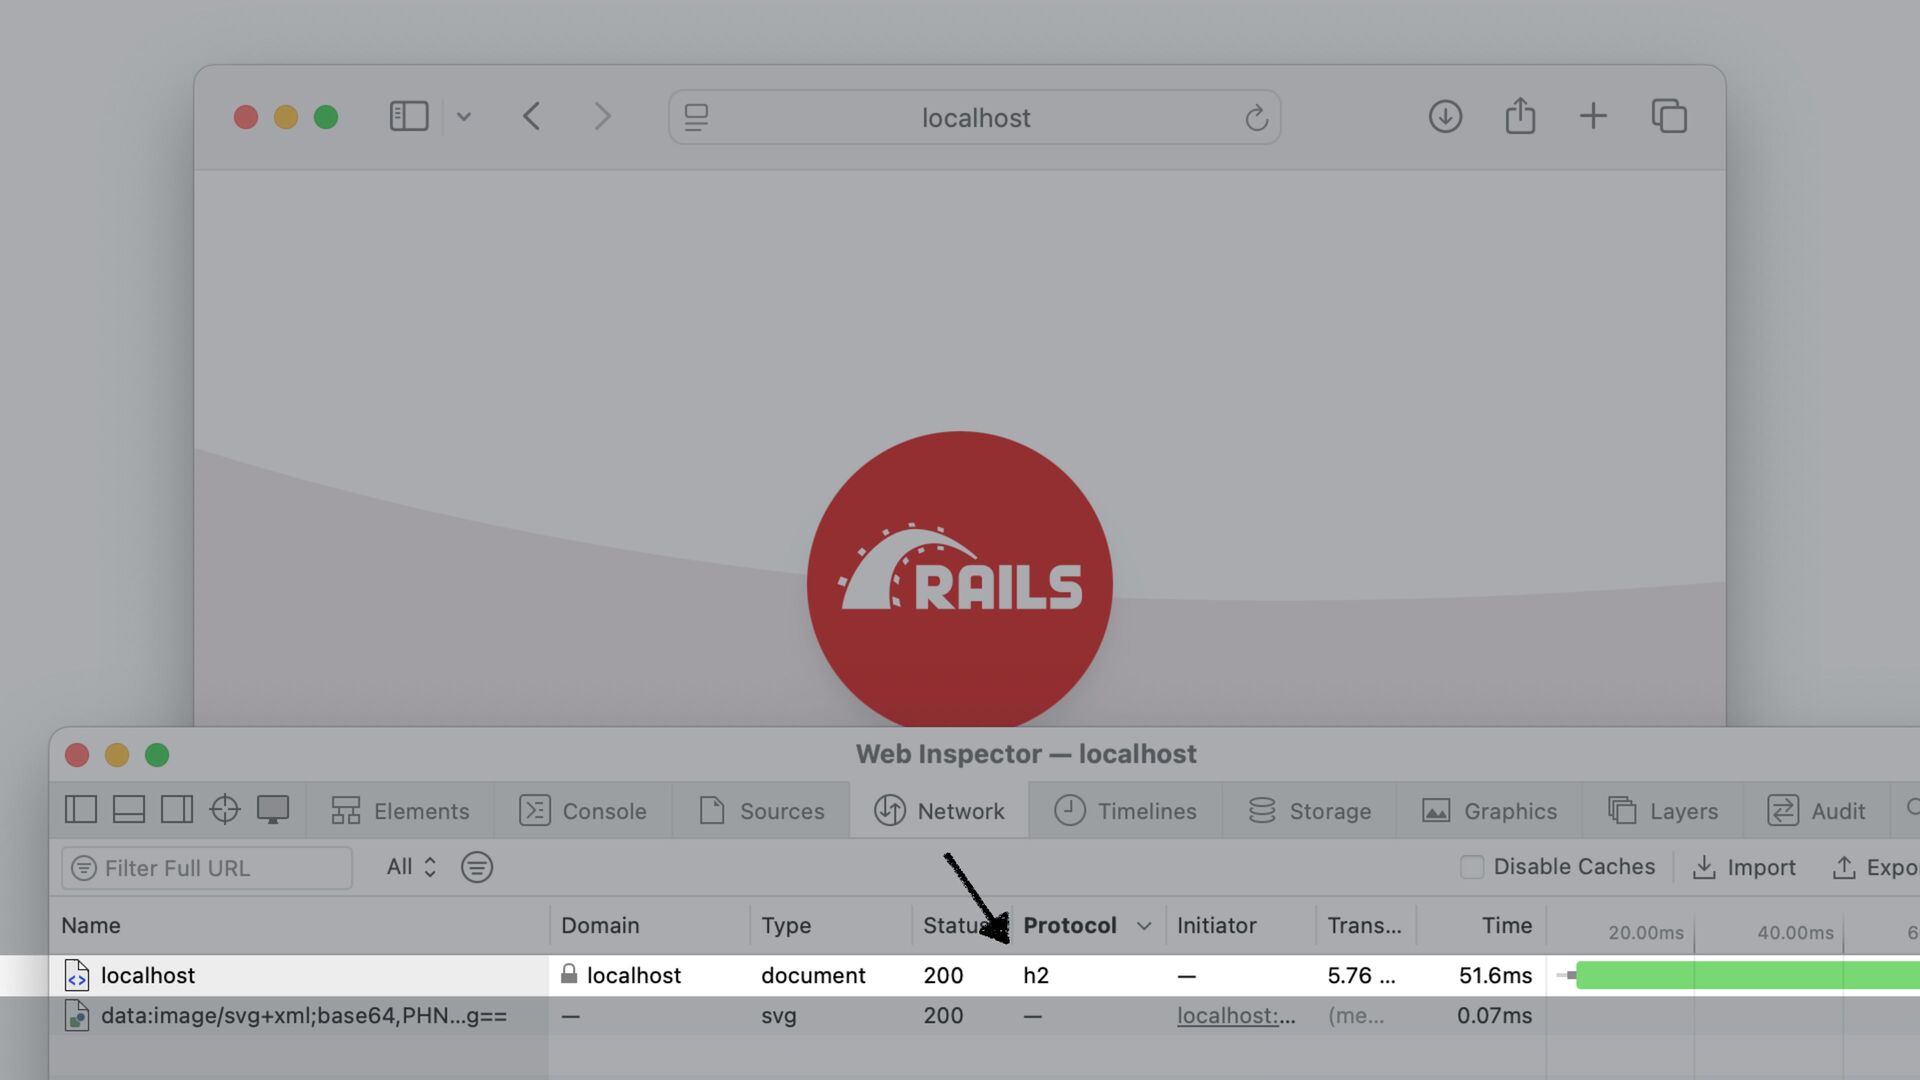Click the Safari sidebar toggle icon
The image size is (1920, 1080).
pyautogui.click(x=408, y=117)
